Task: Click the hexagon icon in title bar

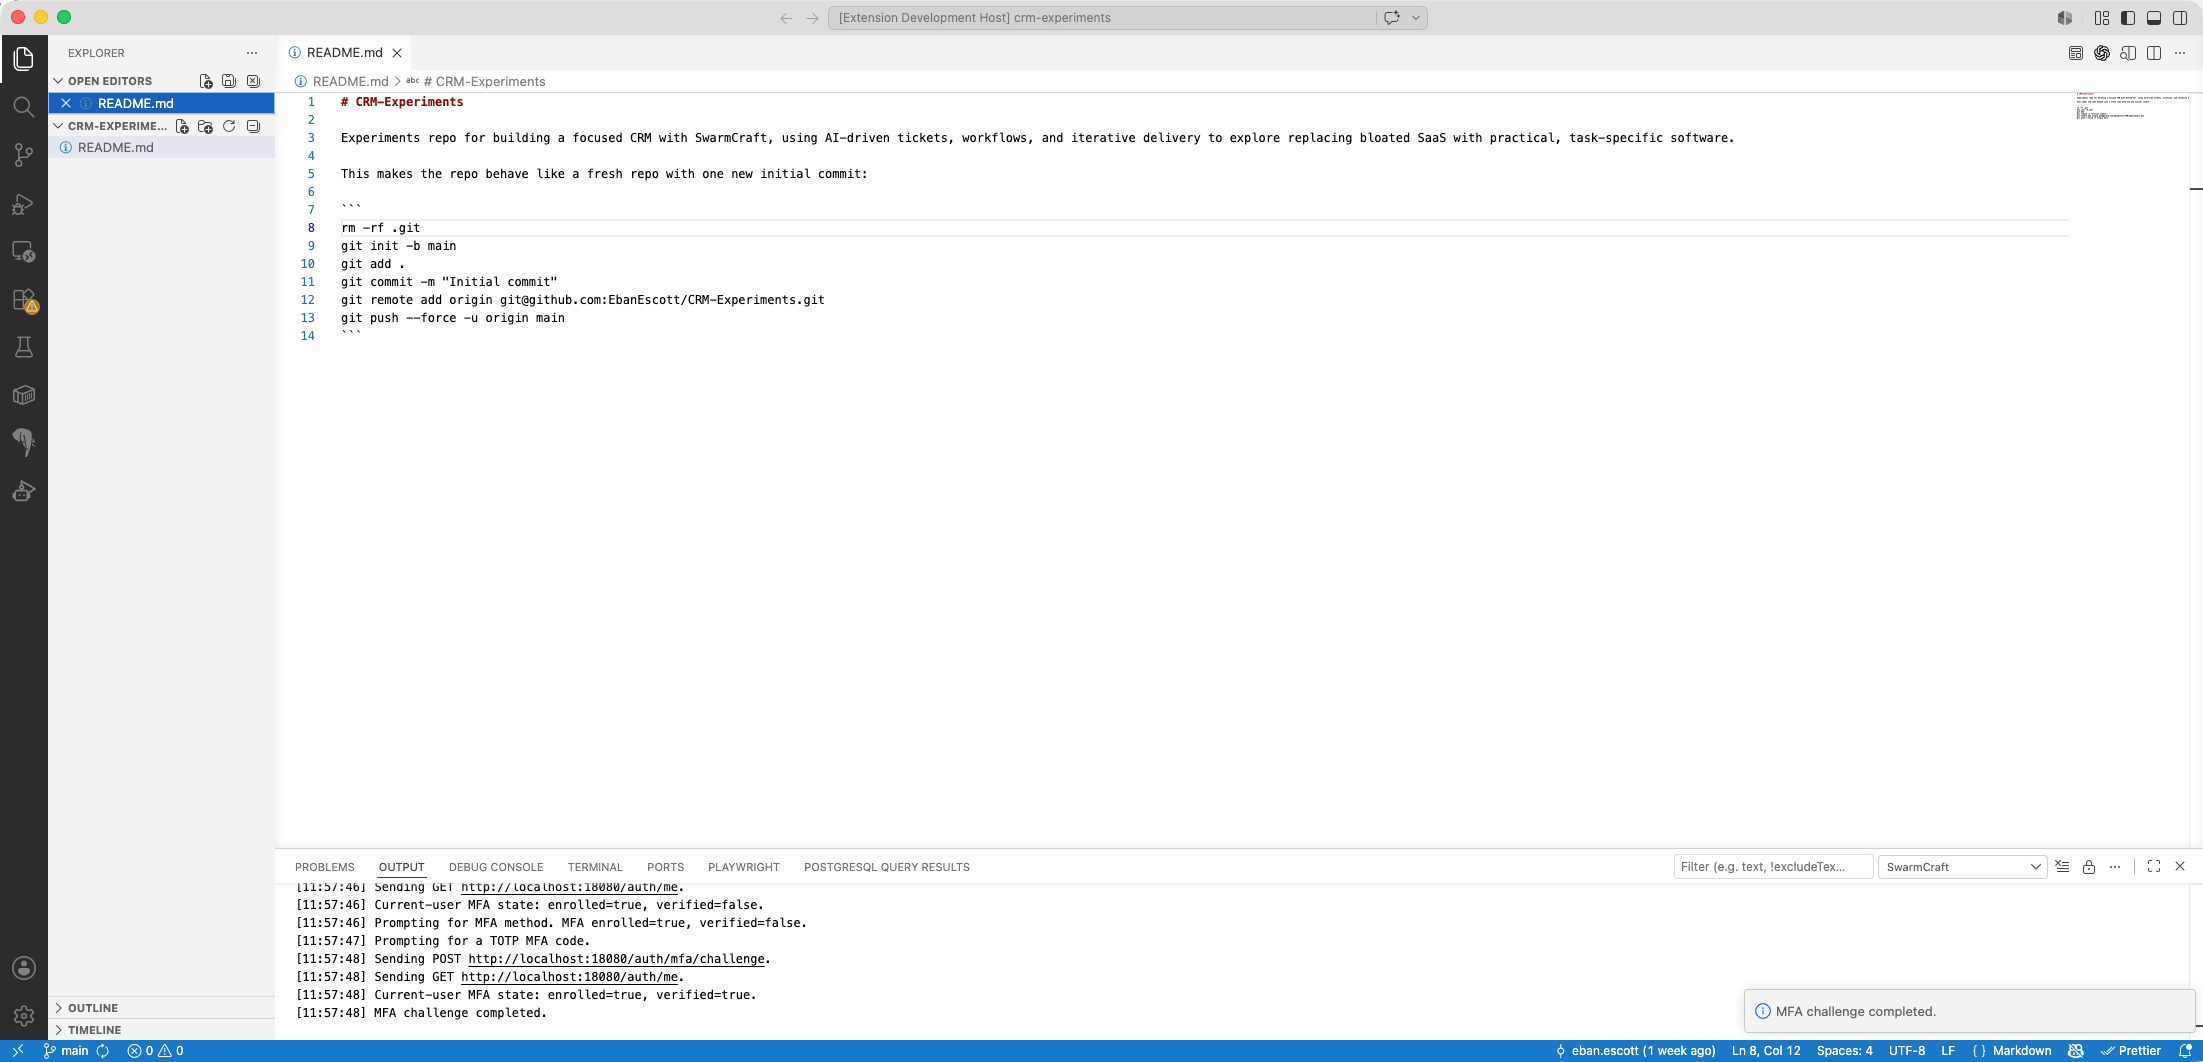Action: [x=2065, y=18]
